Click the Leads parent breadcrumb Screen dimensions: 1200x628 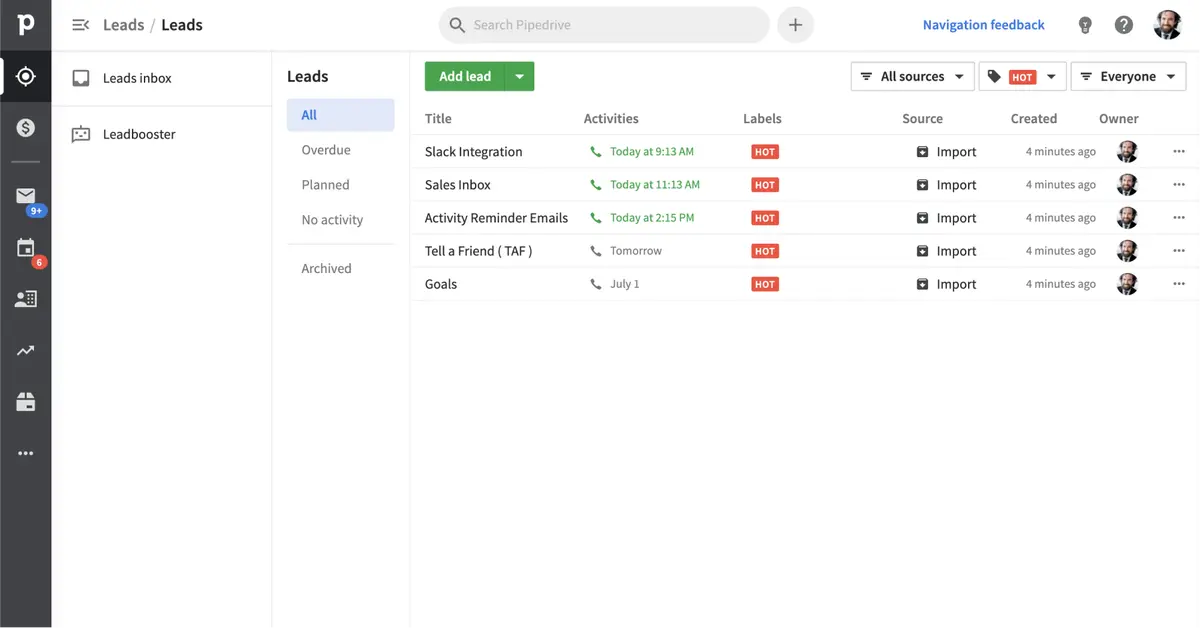click(124, 25)
